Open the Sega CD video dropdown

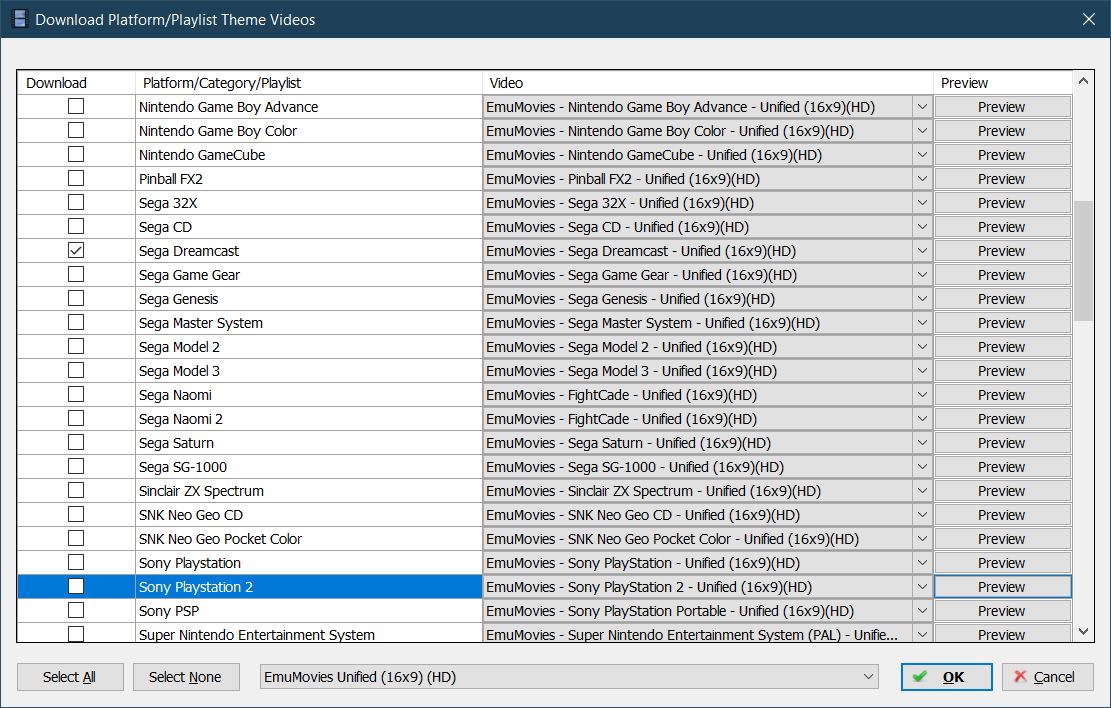click(922, 227)
